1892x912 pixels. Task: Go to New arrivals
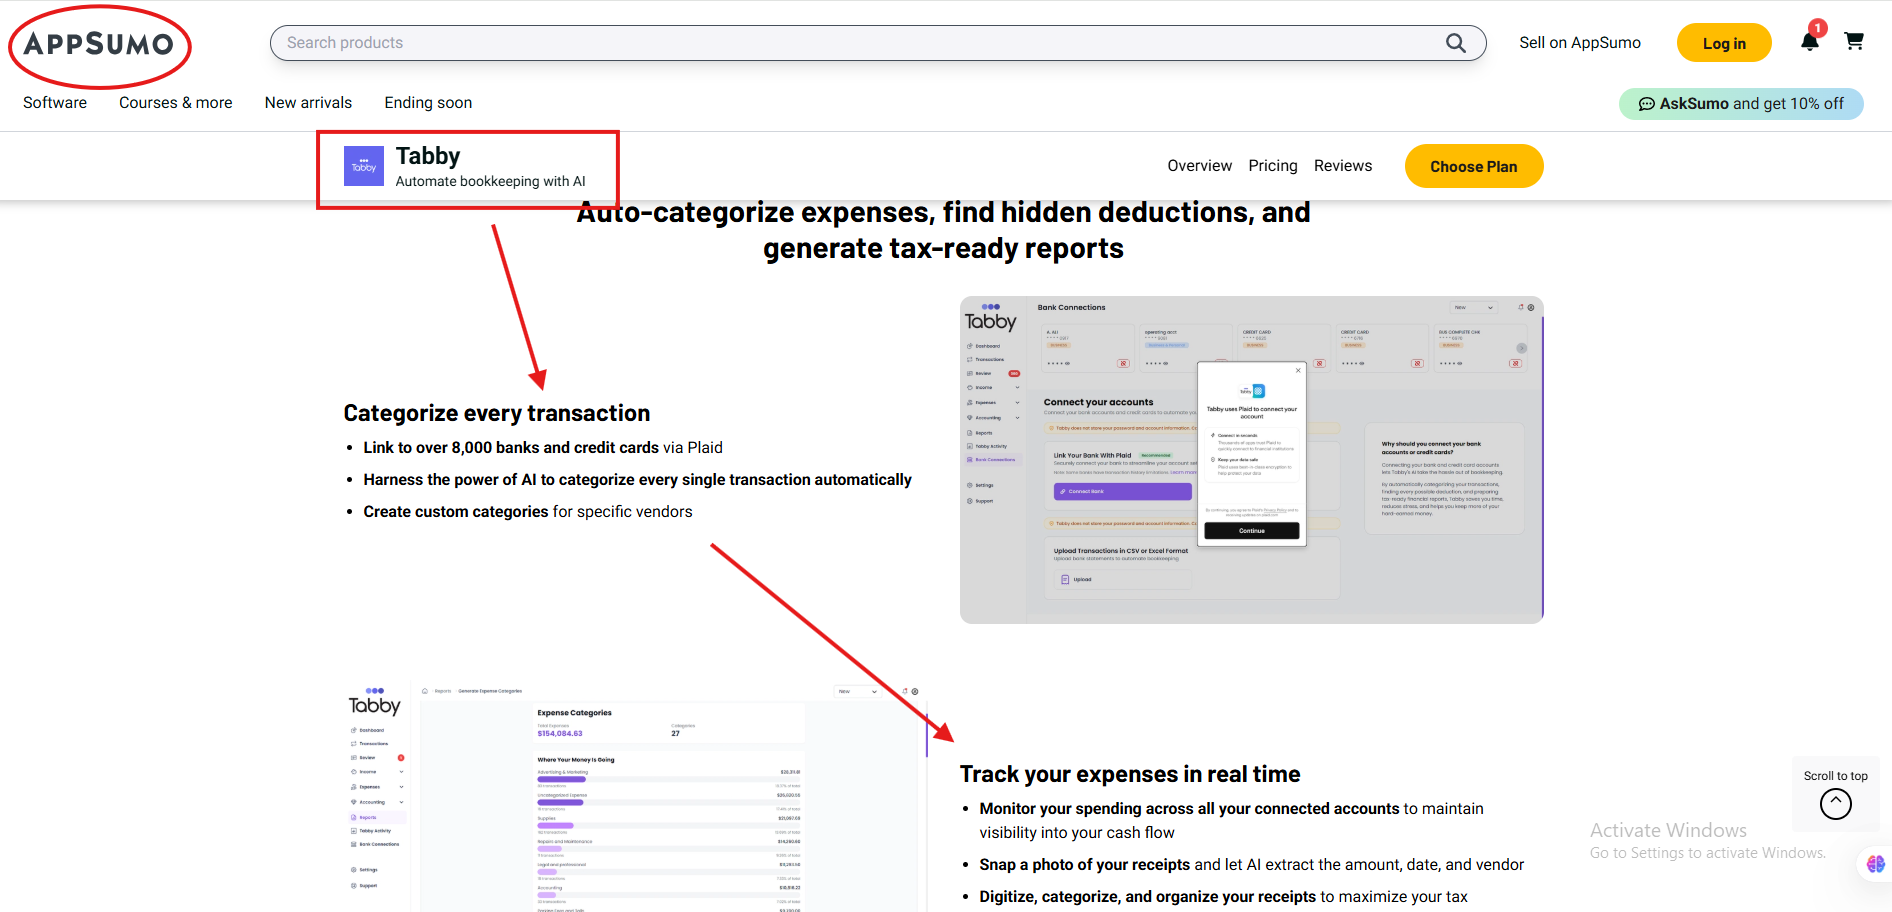(x=308, y=103)
